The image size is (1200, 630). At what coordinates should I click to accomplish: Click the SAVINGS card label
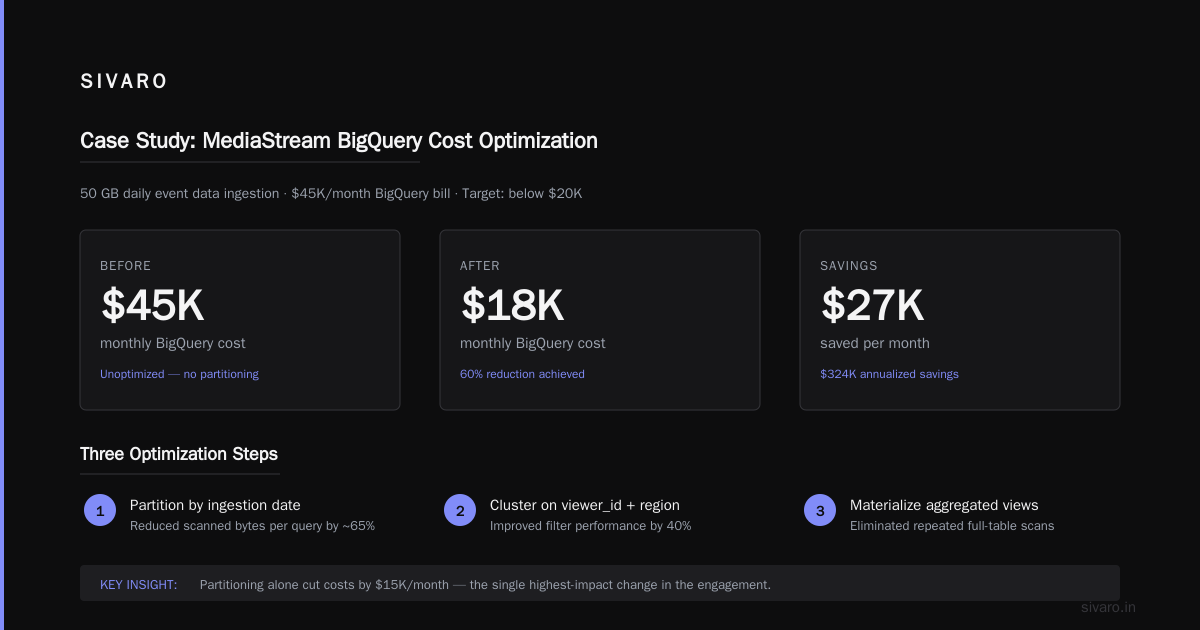pyautogui.click(x=849, y=266)
